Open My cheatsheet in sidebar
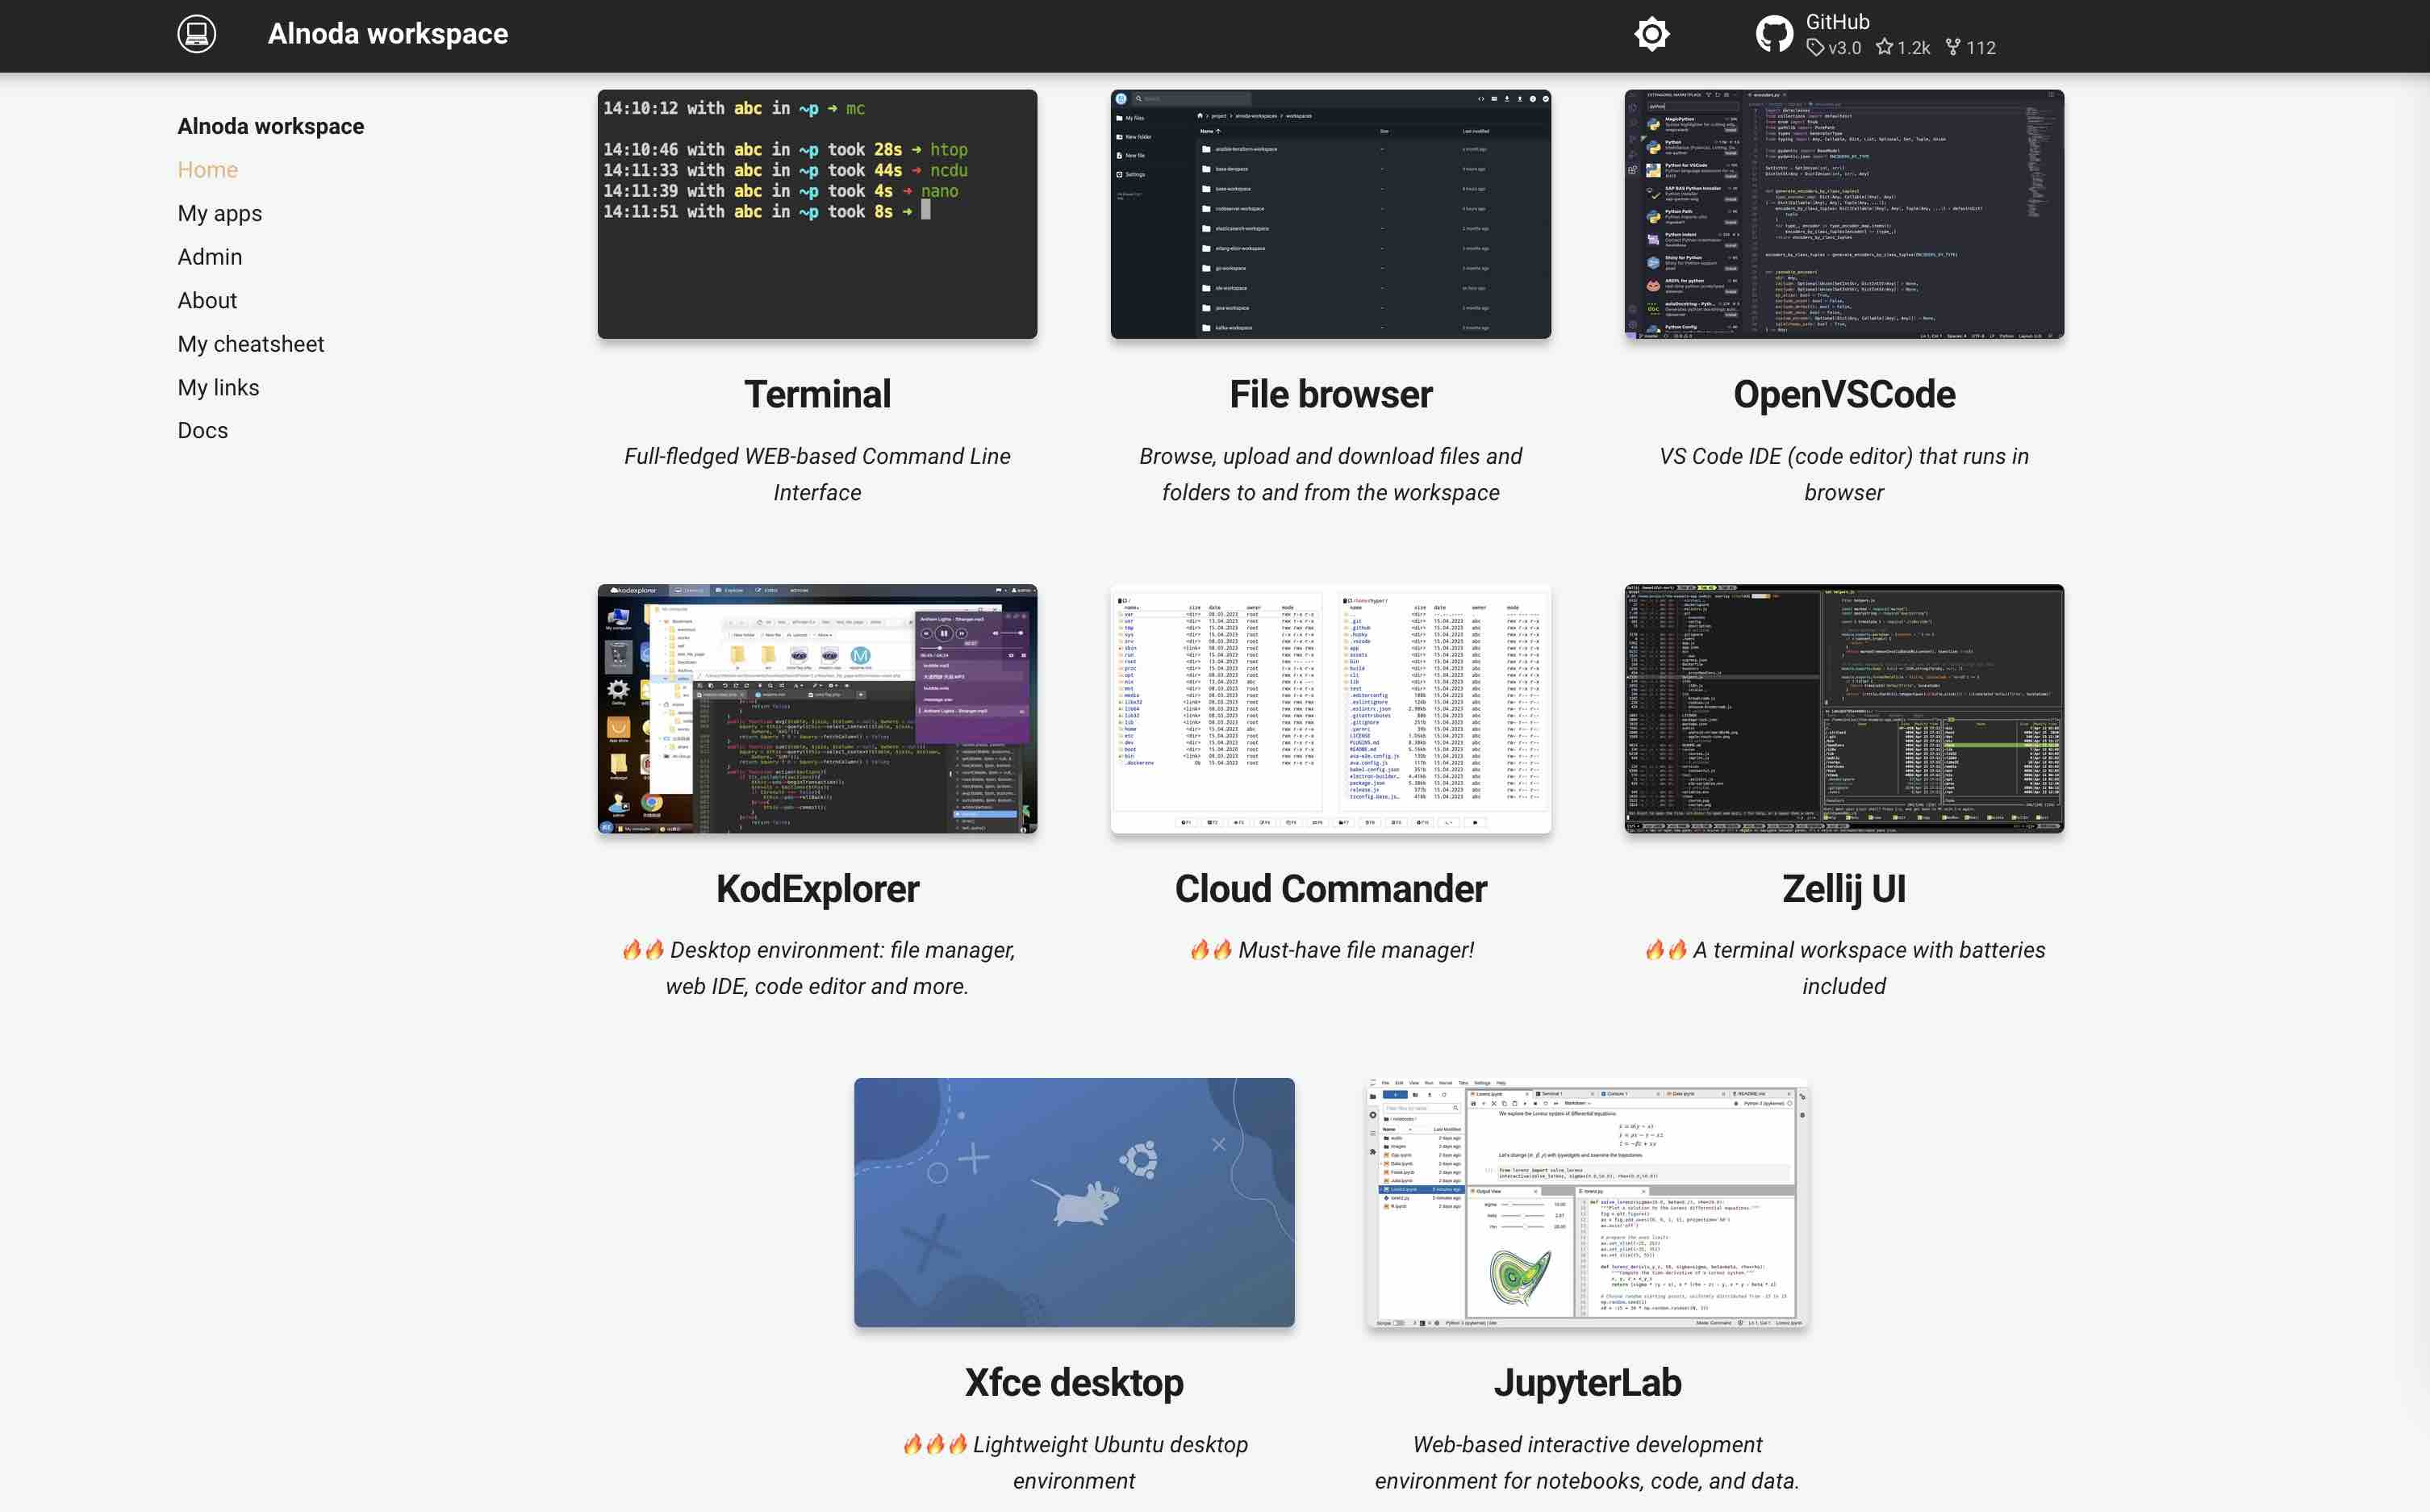Screen dimensions: 2430x1512 point(251,344)
